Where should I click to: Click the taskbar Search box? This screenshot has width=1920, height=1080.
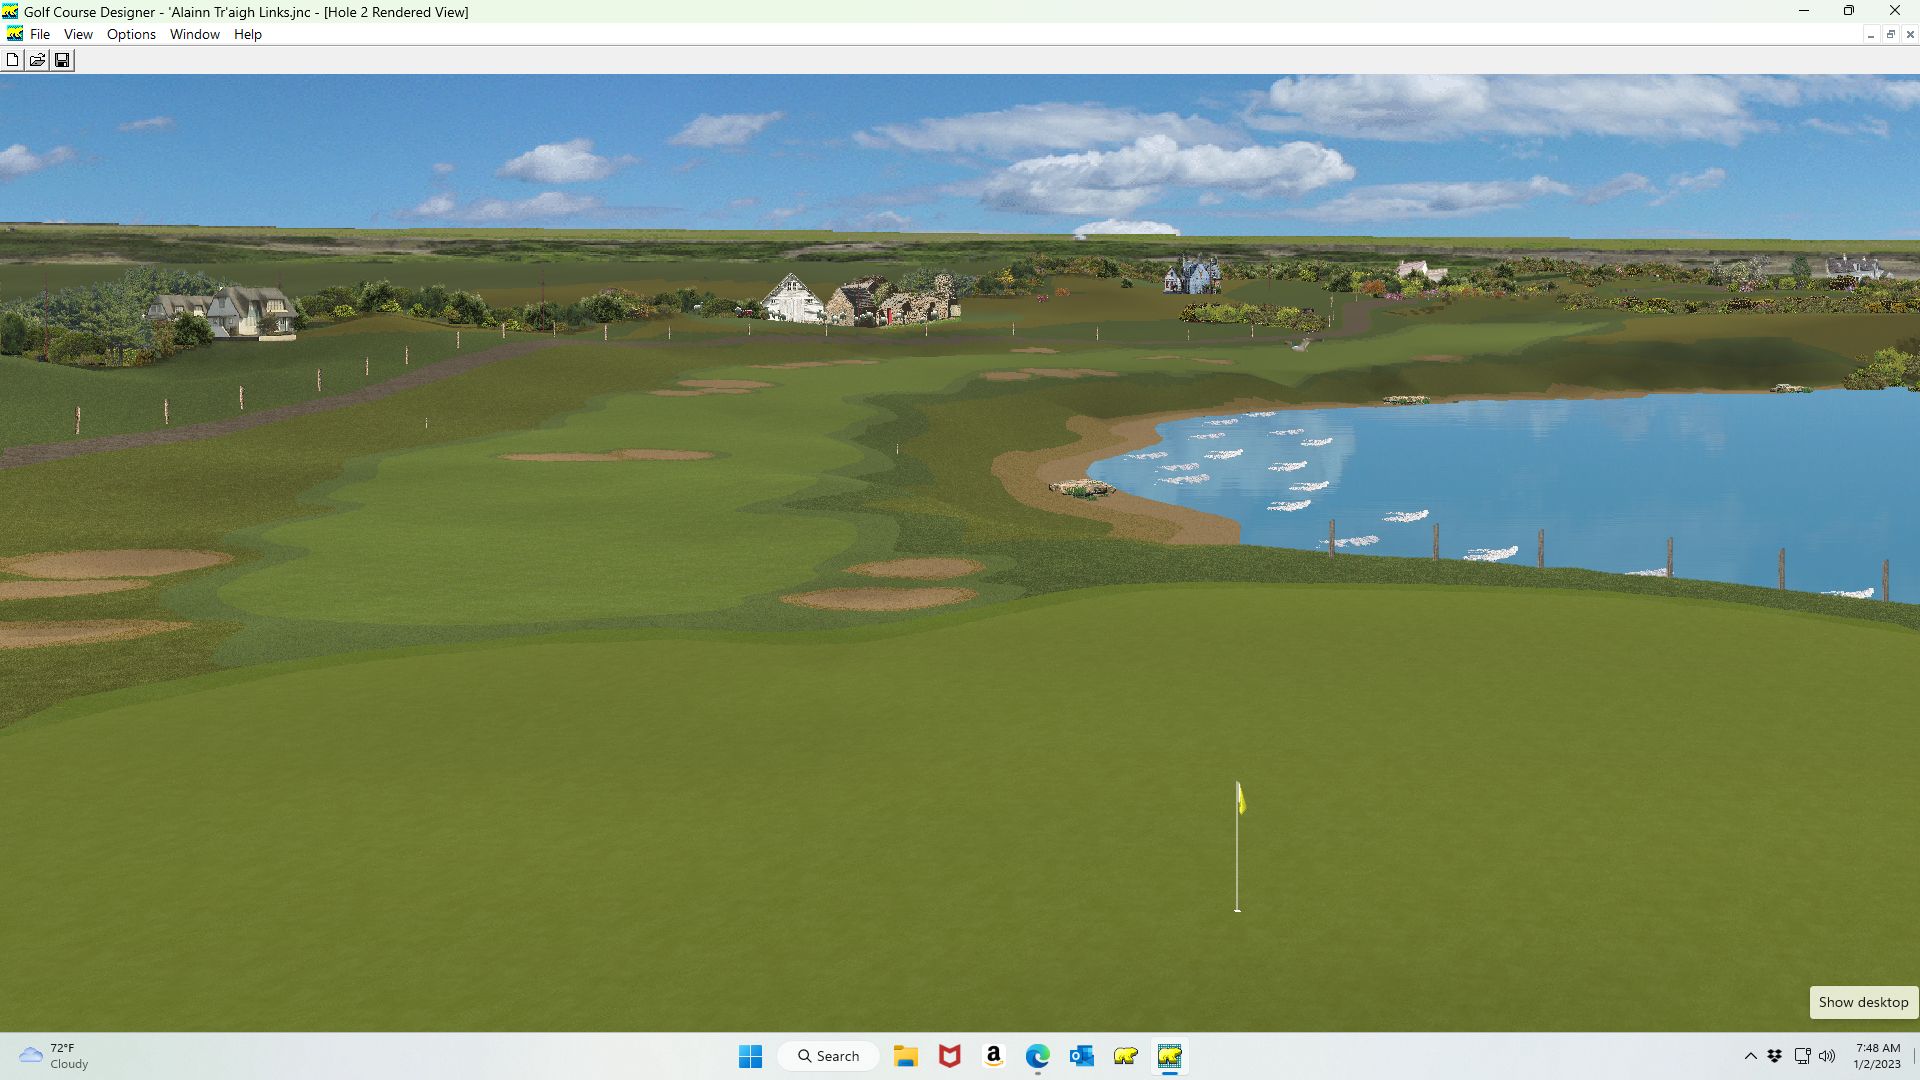click(x=828, y=1056)
